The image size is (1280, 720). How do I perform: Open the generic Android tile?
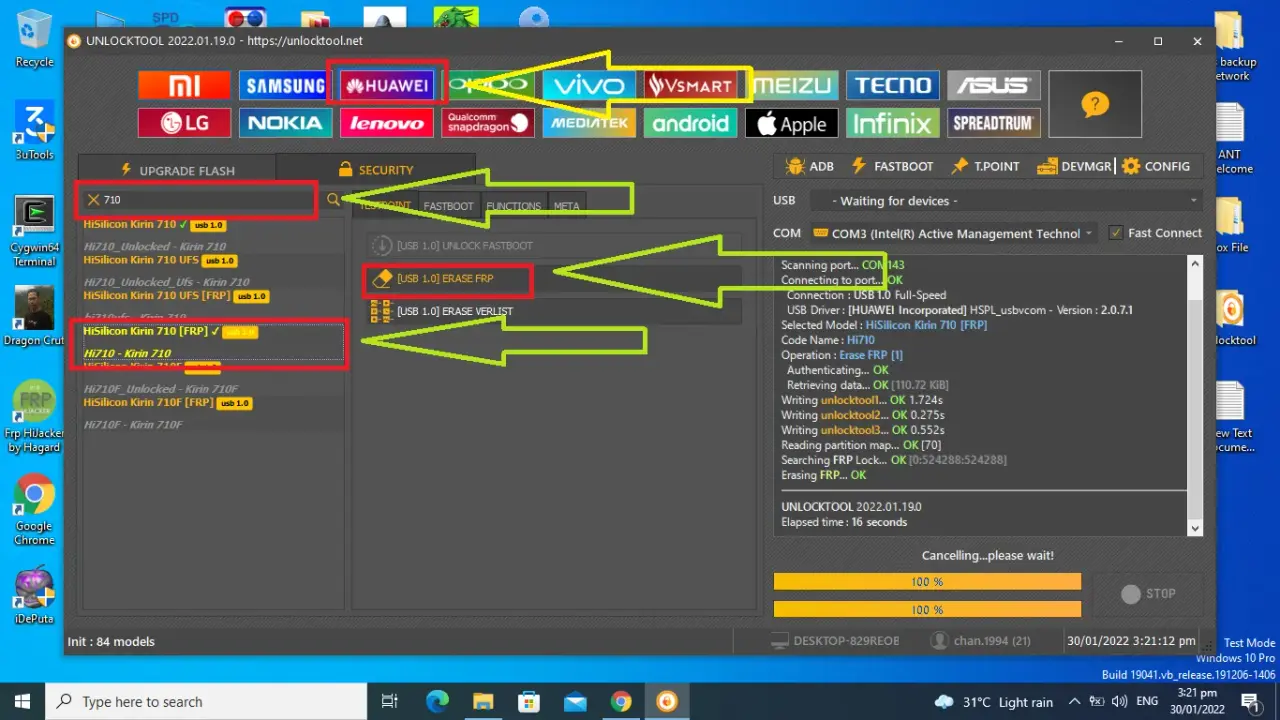coord(690,123)
